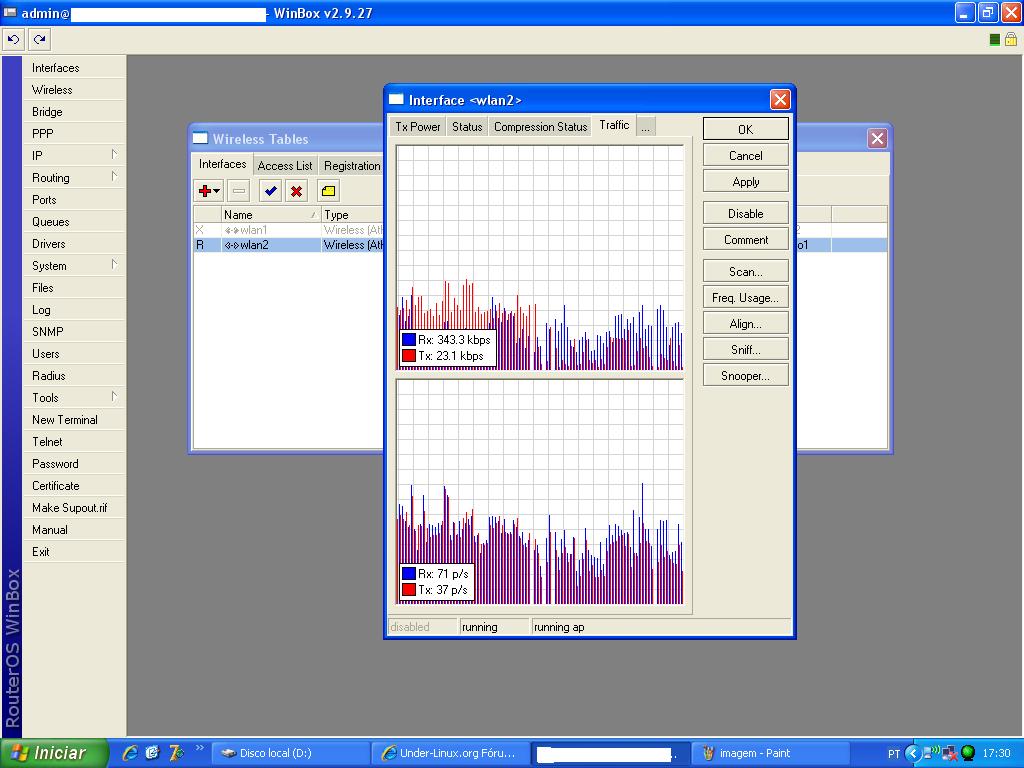Enable interface with blue checkmark button
This screenshot has height=768, width=1024.
(x=270, y=191)
